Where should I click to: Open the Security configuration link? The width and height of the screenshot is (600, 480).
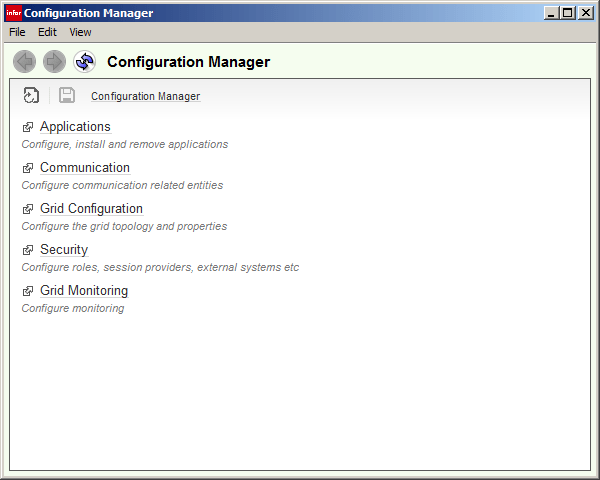click(x=64, y=250)
